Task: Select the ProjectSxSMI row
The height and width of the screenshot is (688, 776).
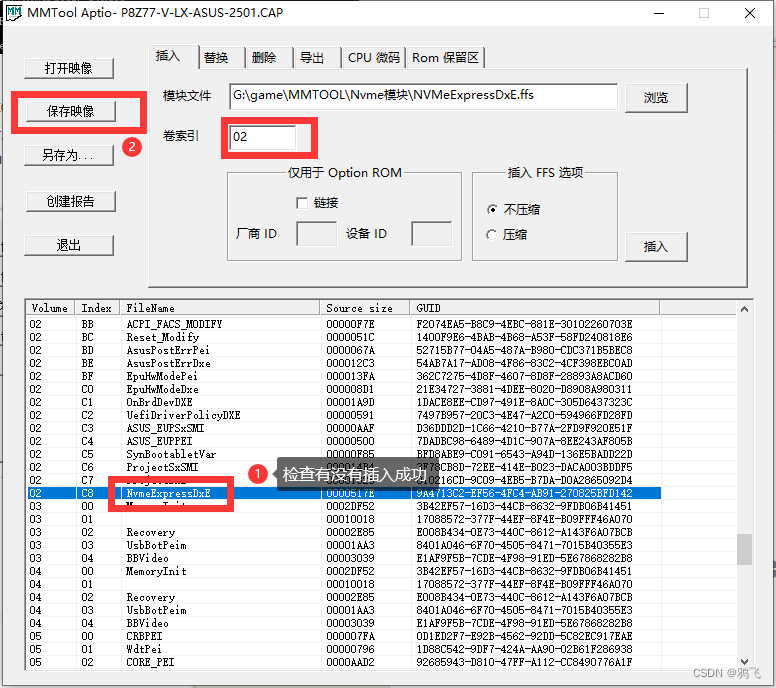Action: click(343, 467)
